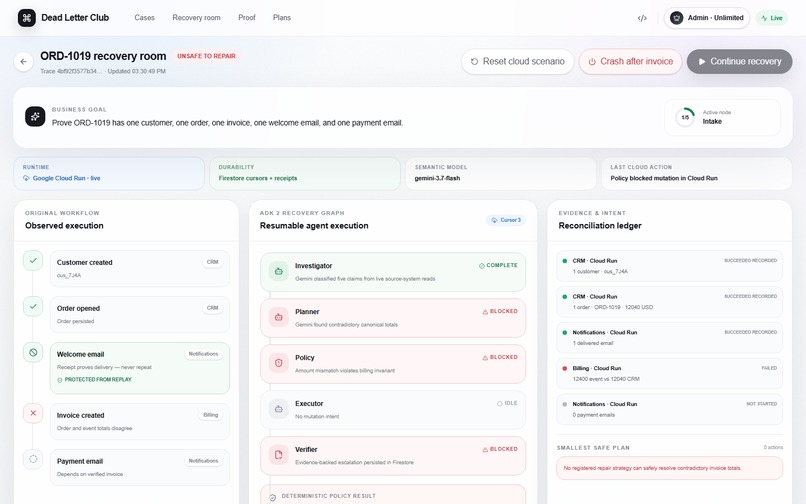This screenshot has height=504, width=806.
Task: Click the Verifier document icon
Action: [279, 455]
